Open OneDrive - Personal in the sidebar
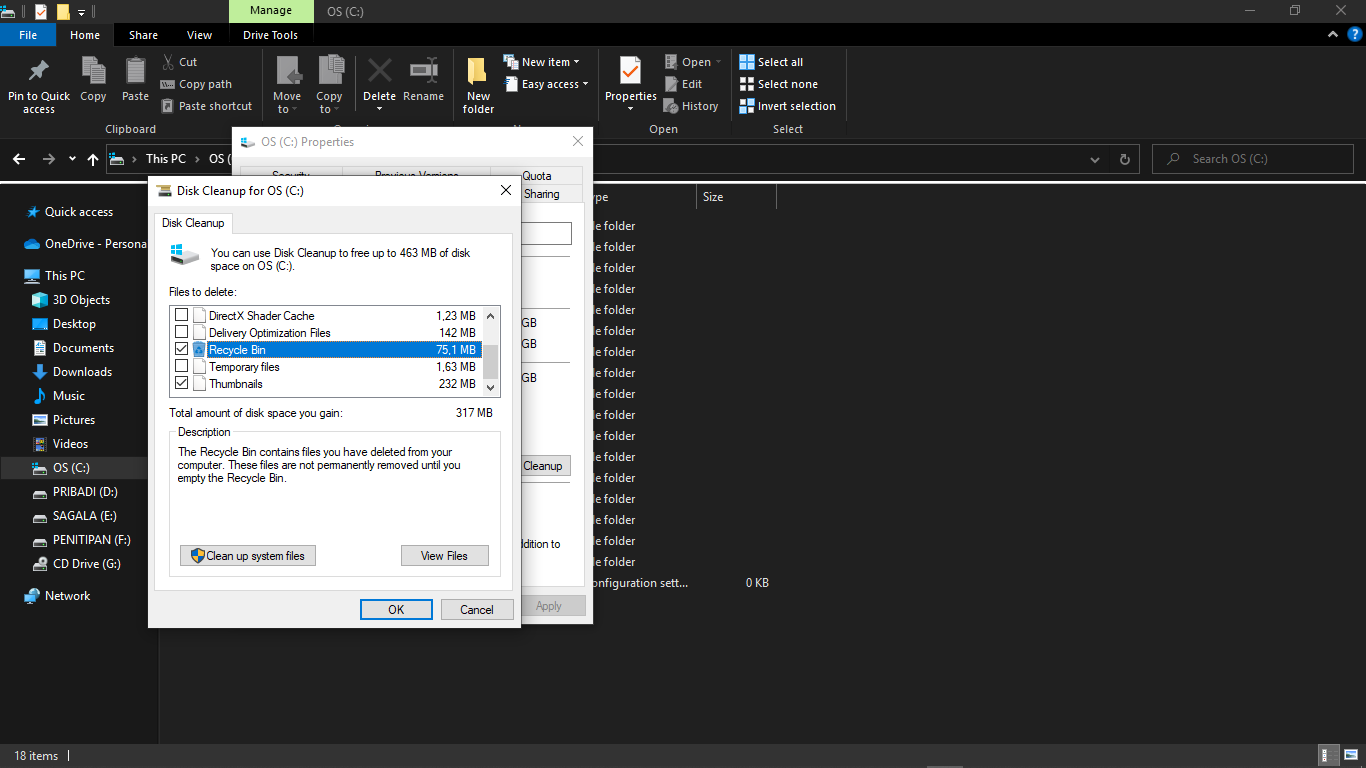 tap(84, 244)
